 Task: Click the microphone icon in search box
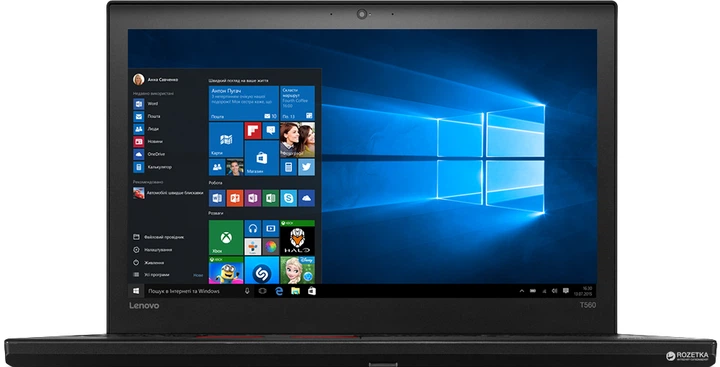pos(247,291)
